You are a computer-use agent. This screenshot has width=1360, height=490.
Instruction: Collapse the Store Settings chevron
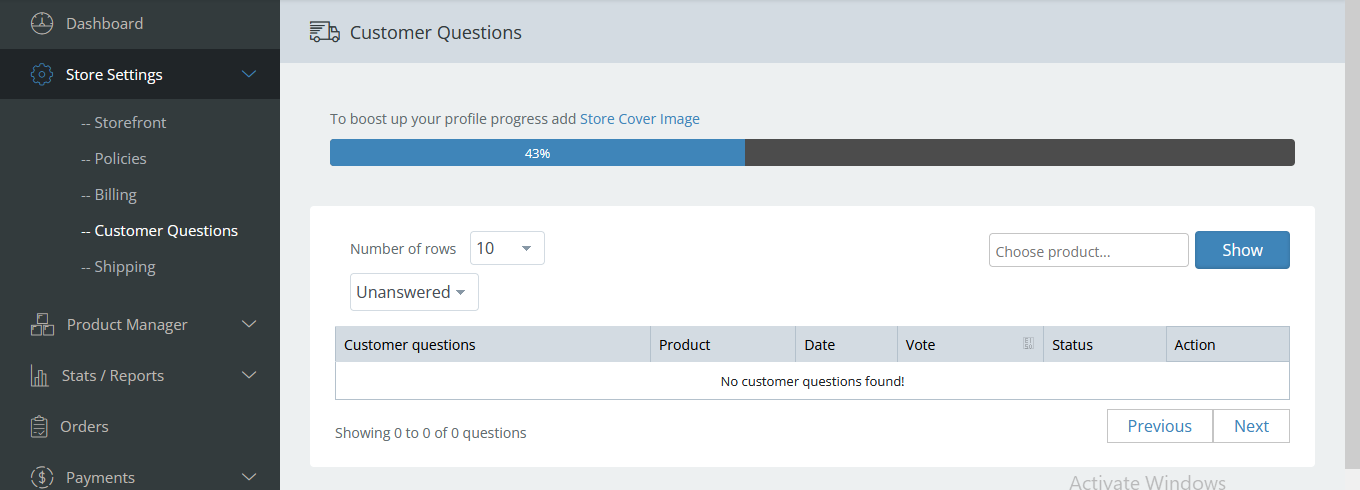pos(249,74)
